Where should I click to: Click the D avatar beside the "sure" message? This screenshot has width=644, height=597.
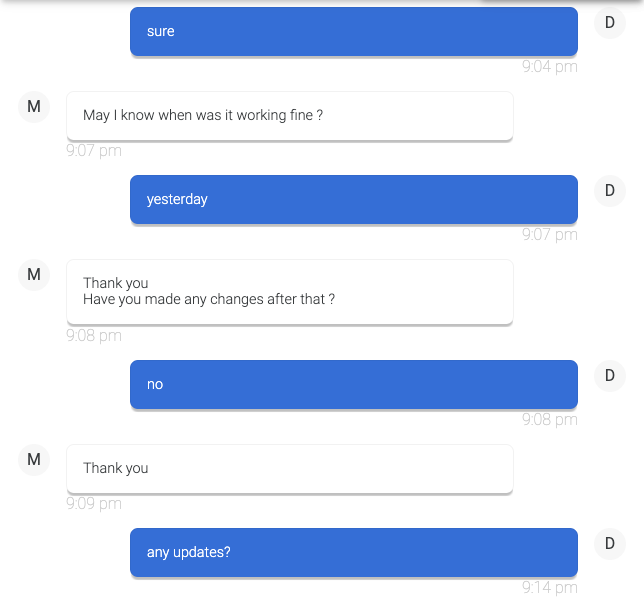pyautogui.click(x=610, y=22)
